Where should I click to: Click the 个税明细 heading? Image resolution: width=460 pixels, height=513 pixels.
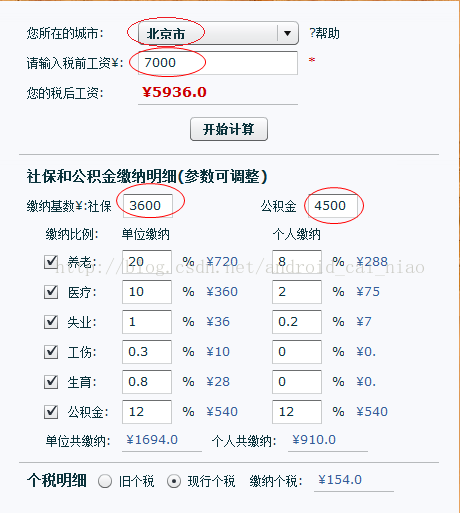pos(57,481)
